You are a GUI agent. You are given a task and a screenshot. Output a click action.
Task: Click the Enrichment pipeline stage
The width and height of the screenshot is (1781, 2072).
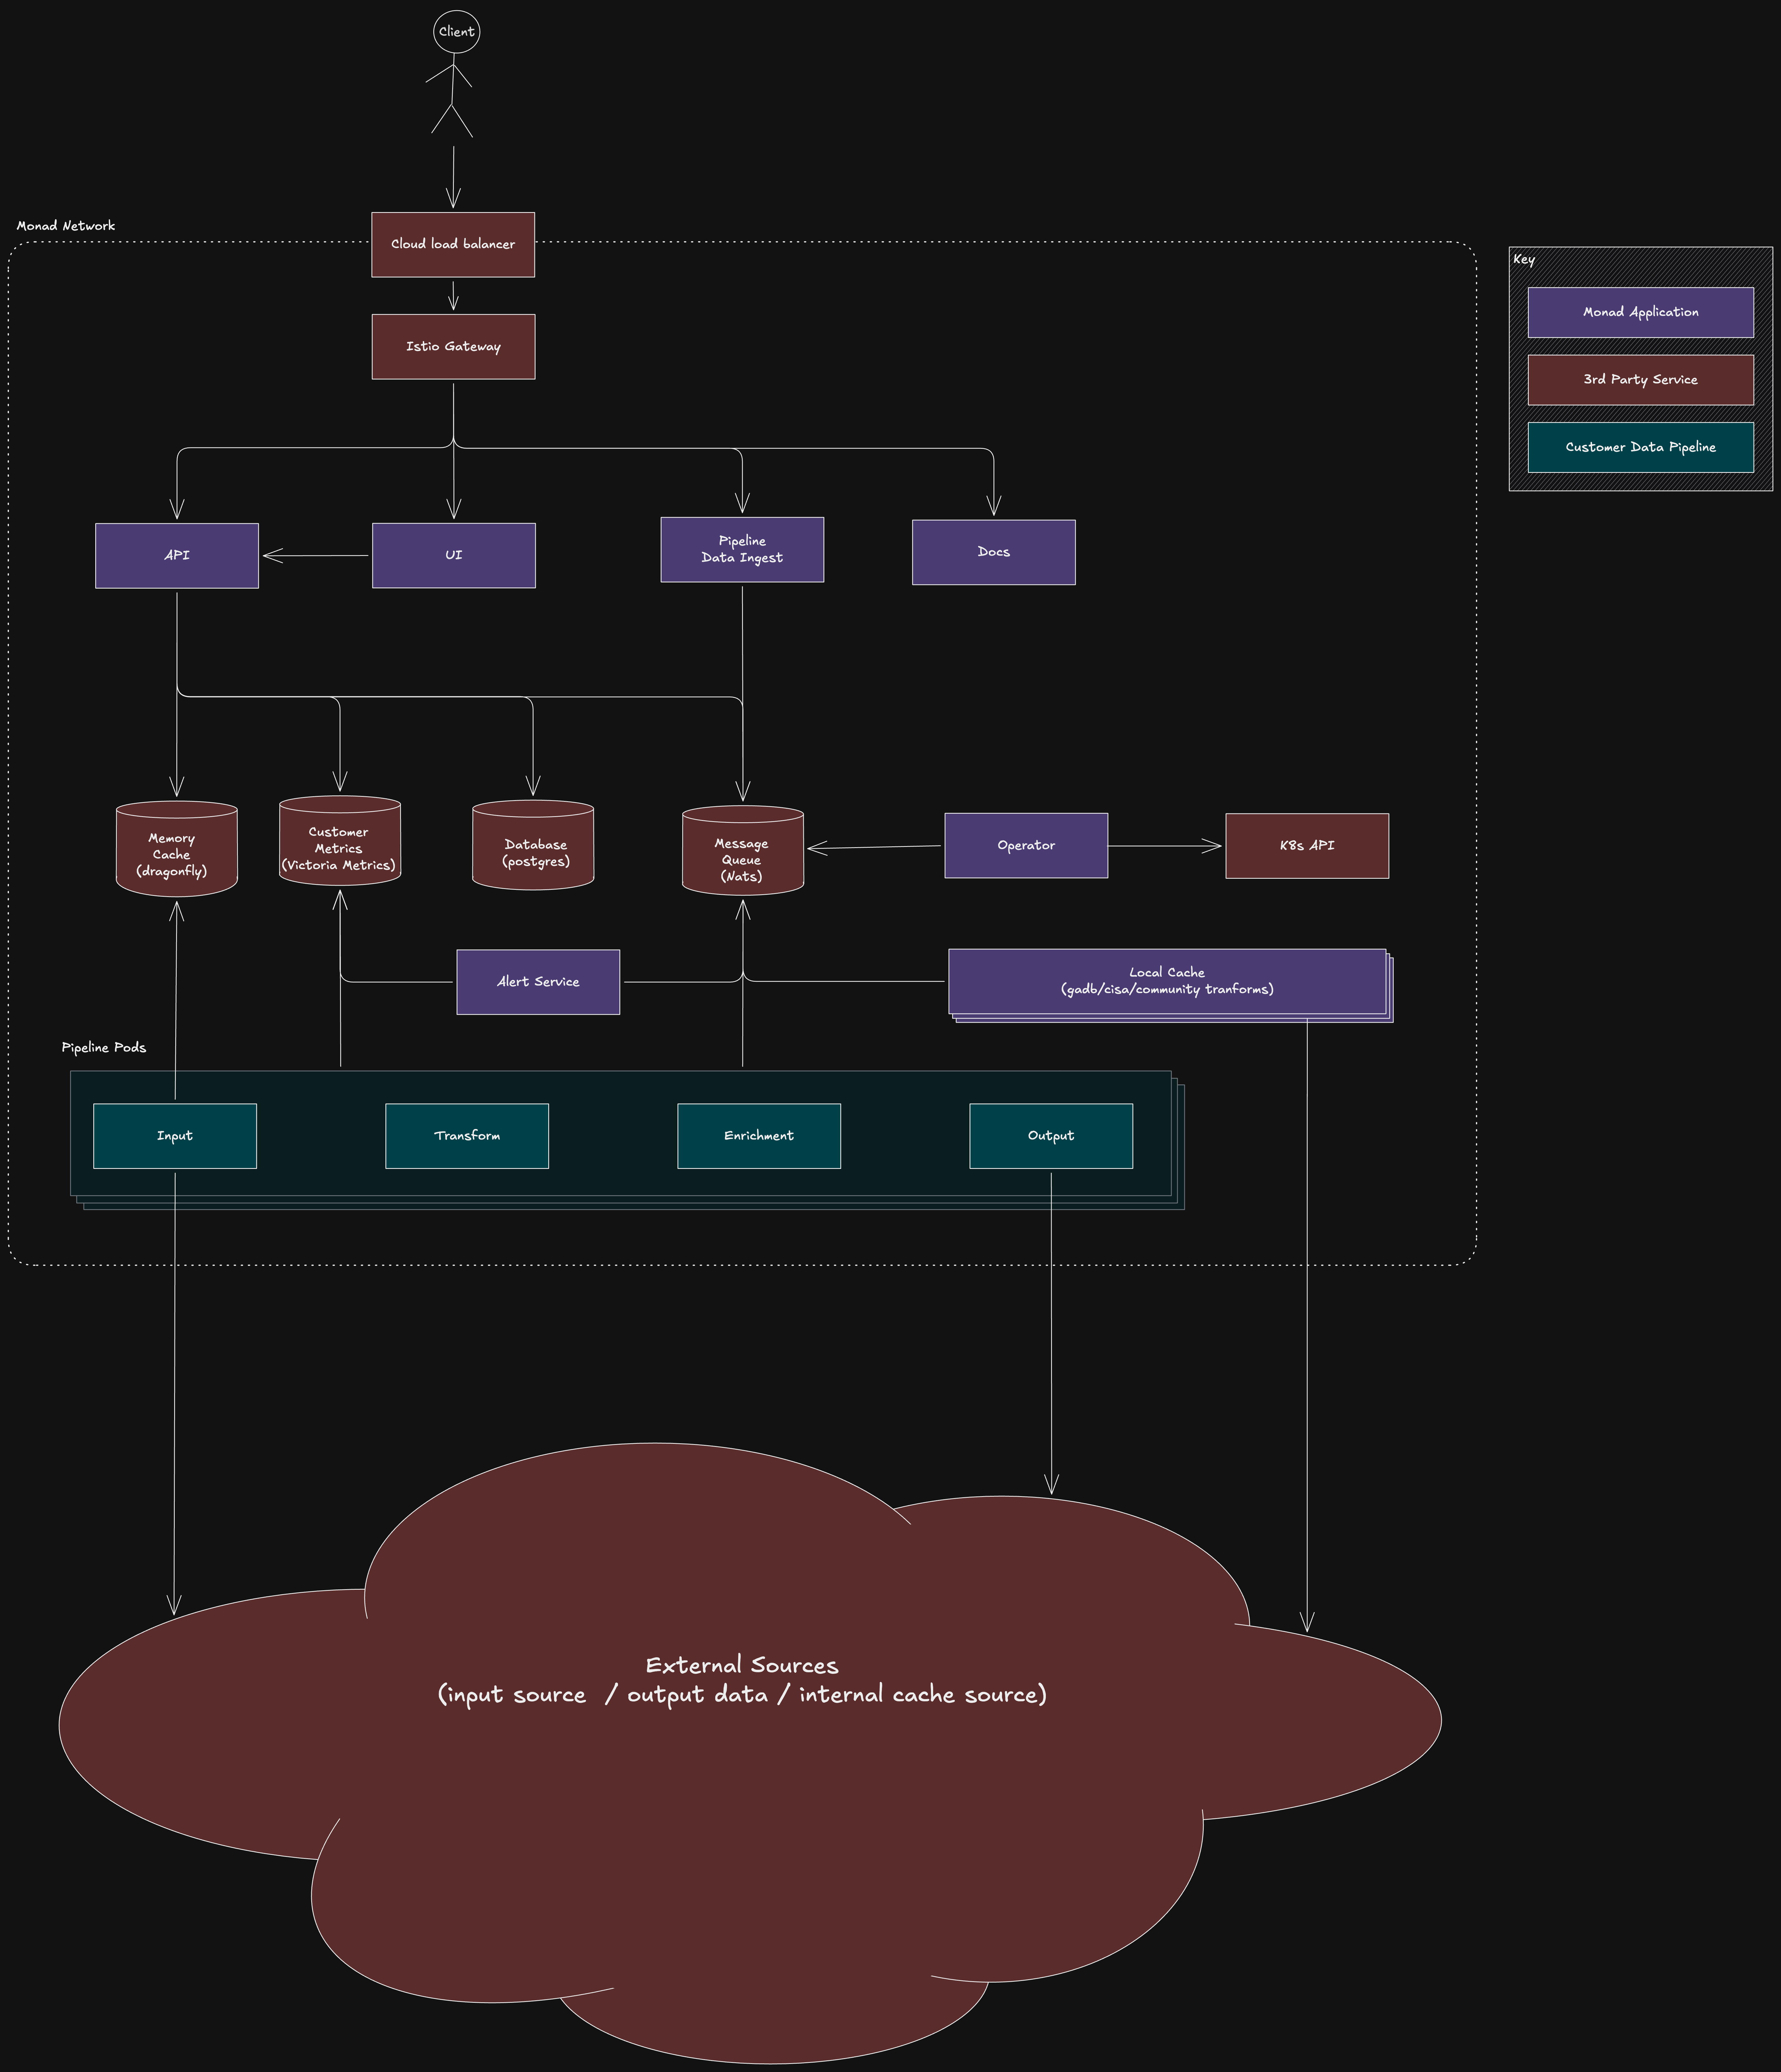(759, 1136)
